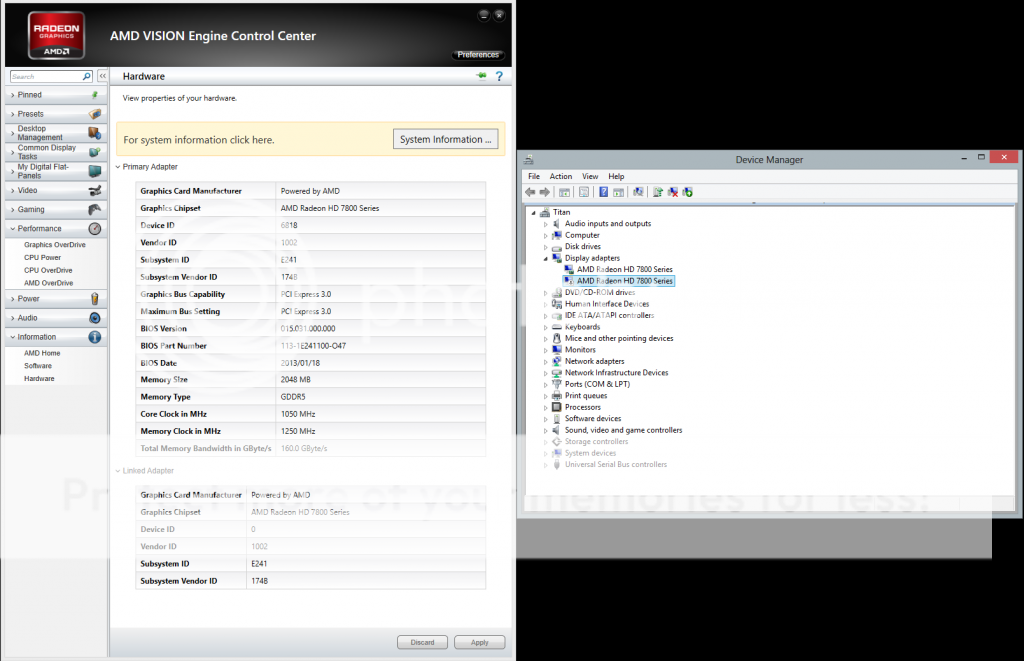
Task: Select Software under Information
Action: [38, 366]
